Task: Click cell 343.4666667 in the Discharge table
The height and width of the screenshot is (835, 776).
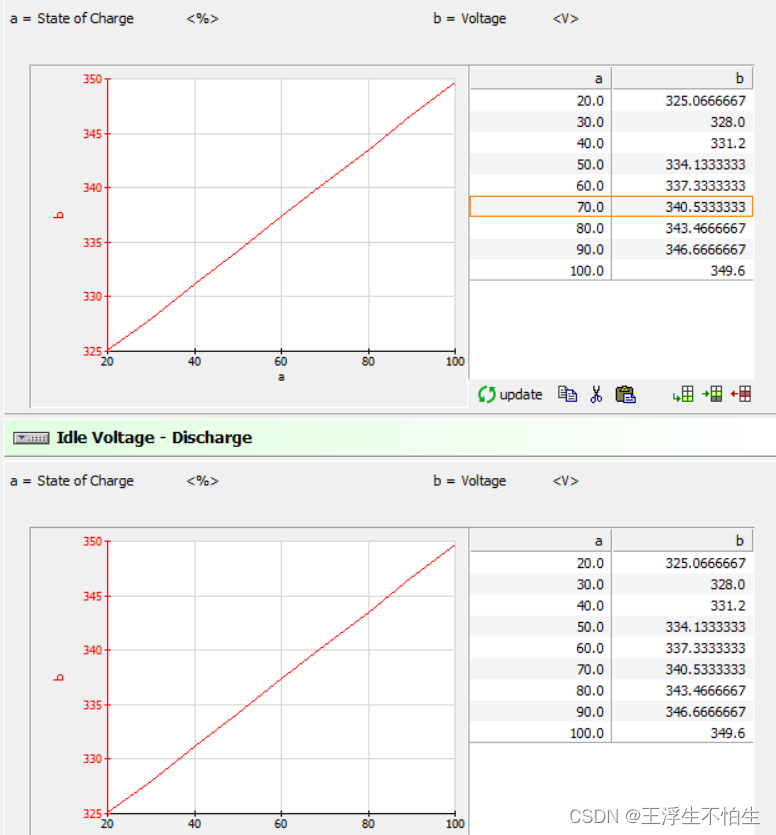Action: 682,691
